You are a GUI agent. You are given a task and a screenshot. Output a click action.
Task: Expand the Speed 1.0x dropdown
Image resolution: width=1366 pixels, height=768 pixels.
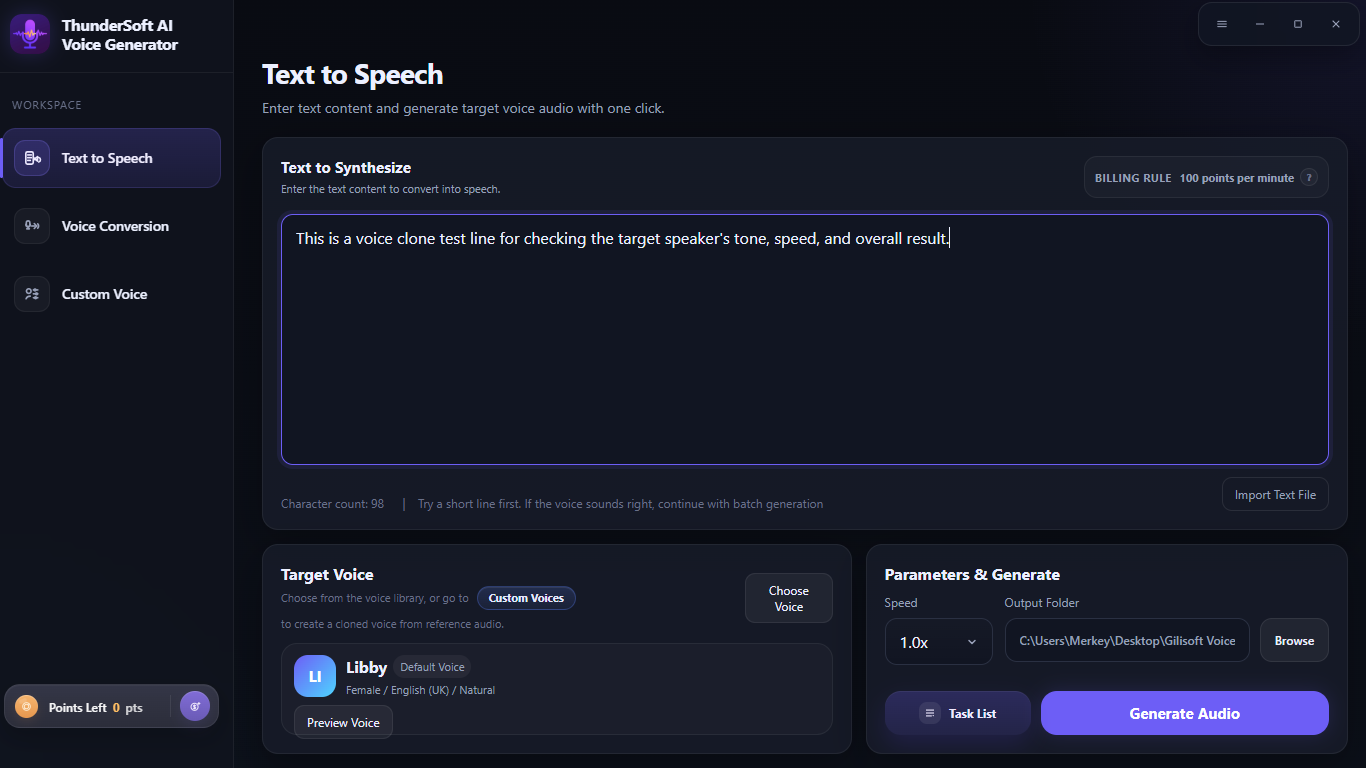pos(939,642)
